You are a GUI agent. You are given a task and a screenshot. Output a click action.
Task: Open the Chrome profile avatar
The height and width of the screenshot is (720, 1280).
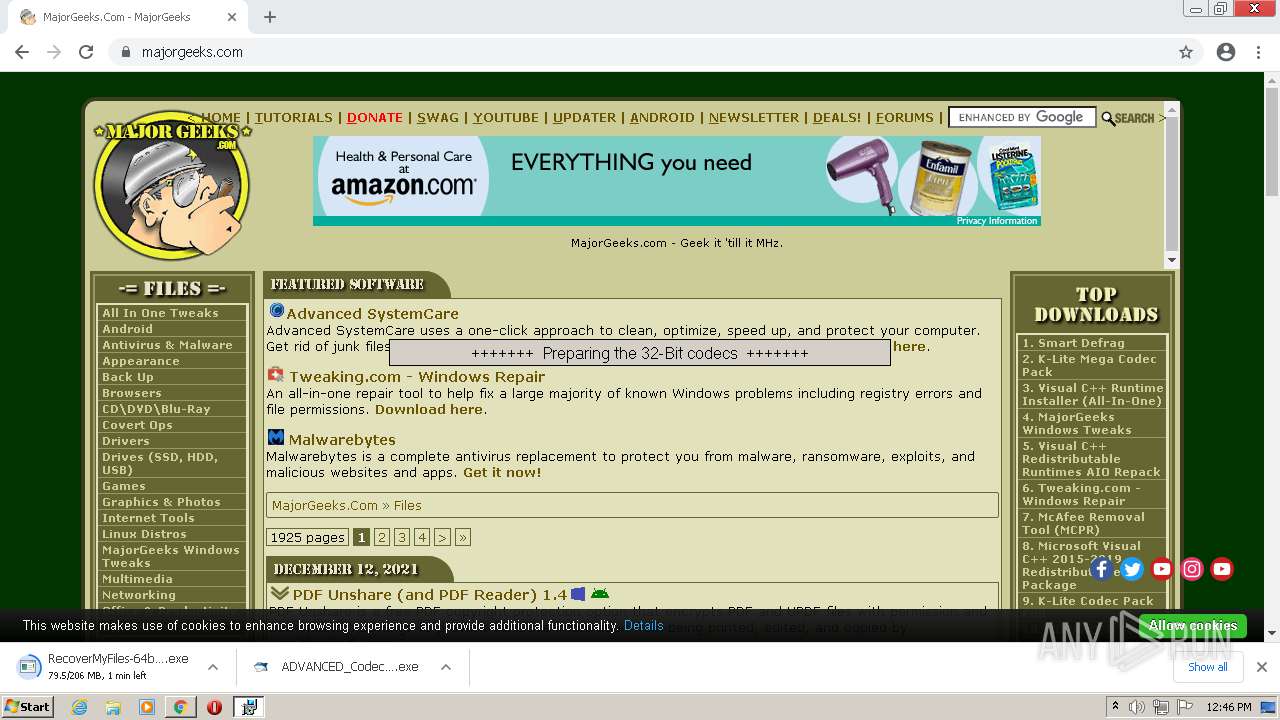click(x=1226, y=52)
